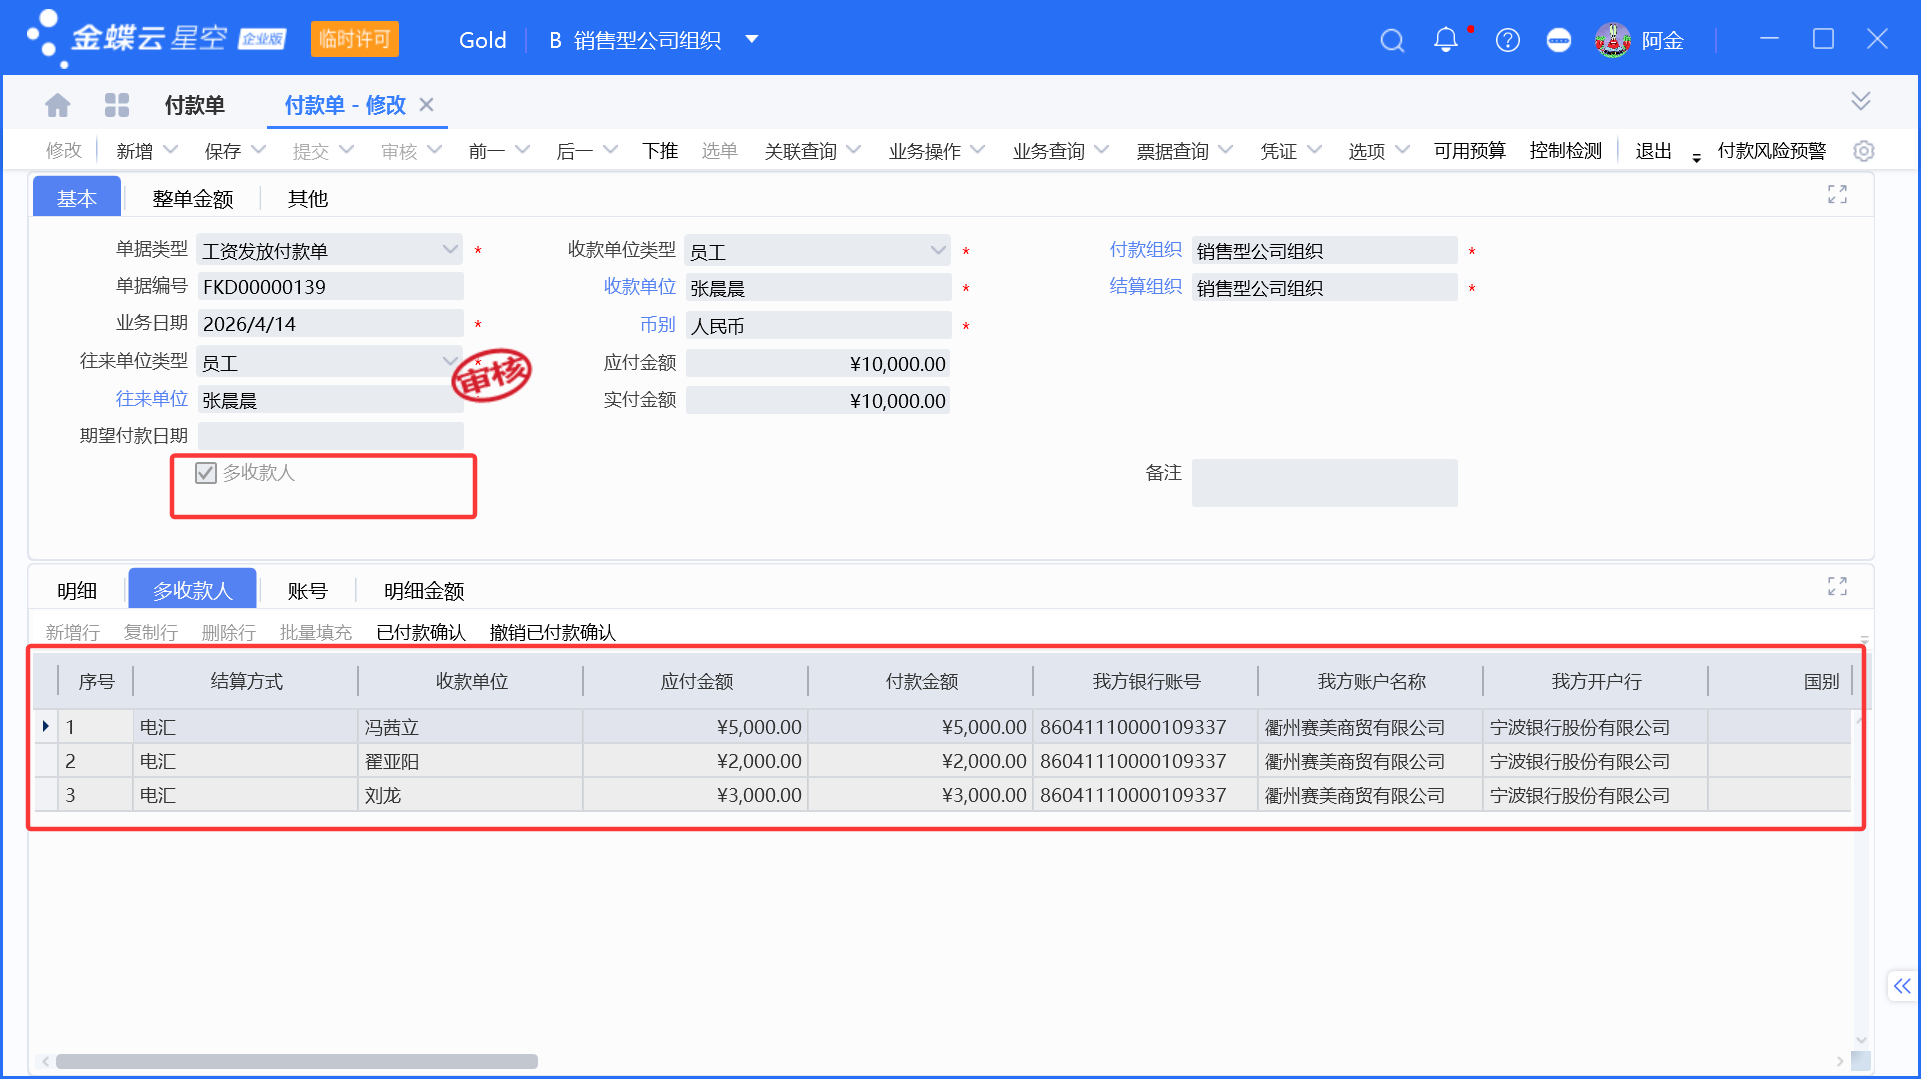1921x1079 pixels.
Task: Select row with payee 翟亚阳
Action: pos(942,761)
